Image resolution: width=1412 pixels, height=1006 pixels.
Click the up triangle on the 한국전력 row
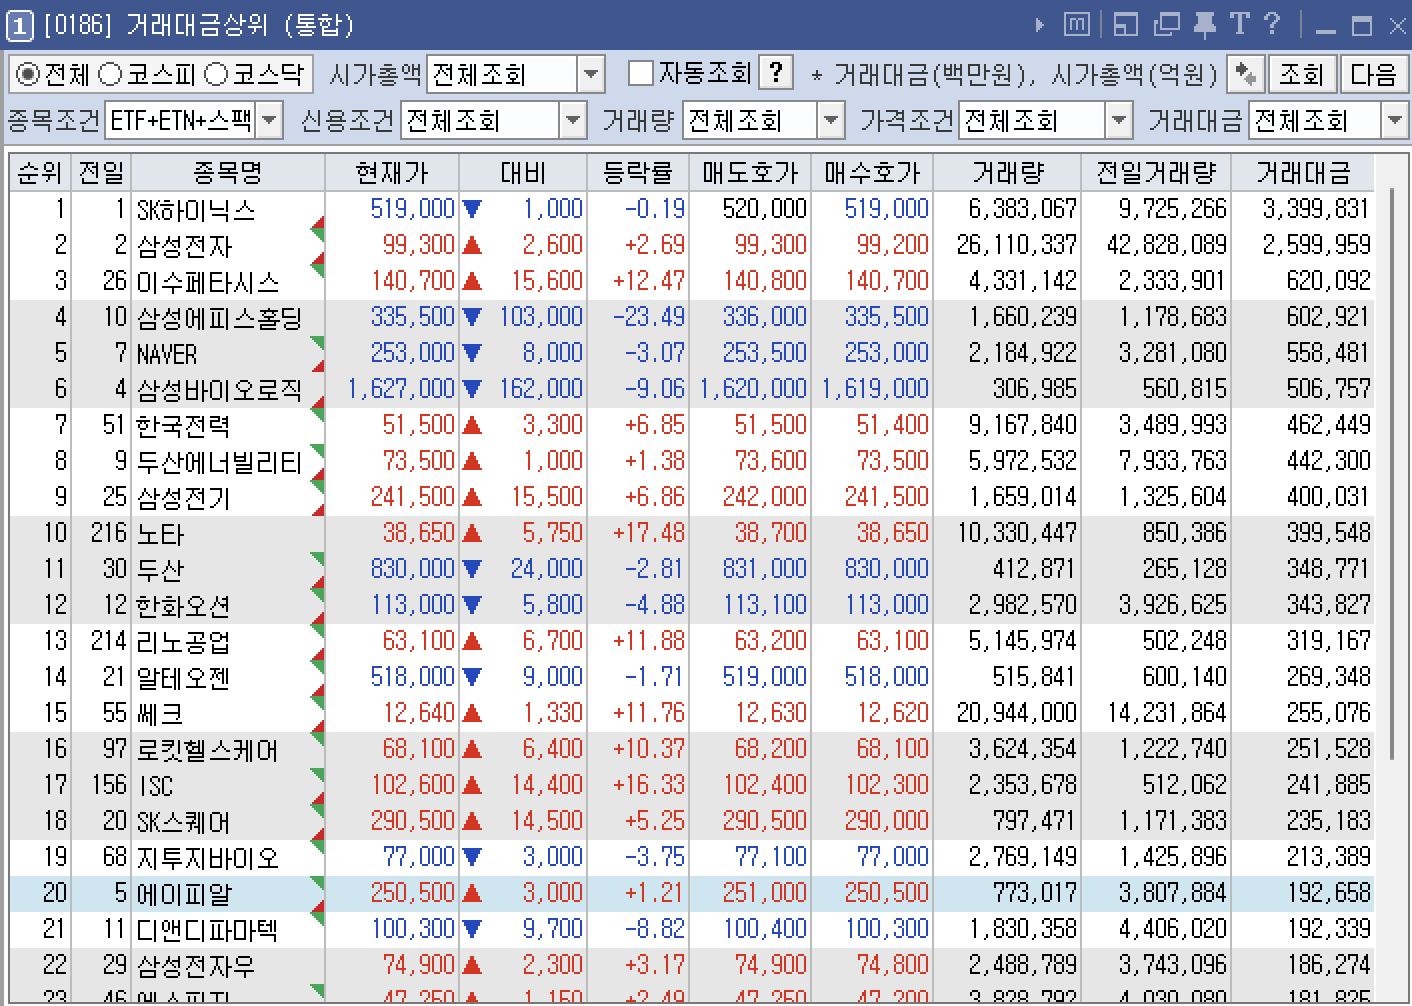[472, 425]
